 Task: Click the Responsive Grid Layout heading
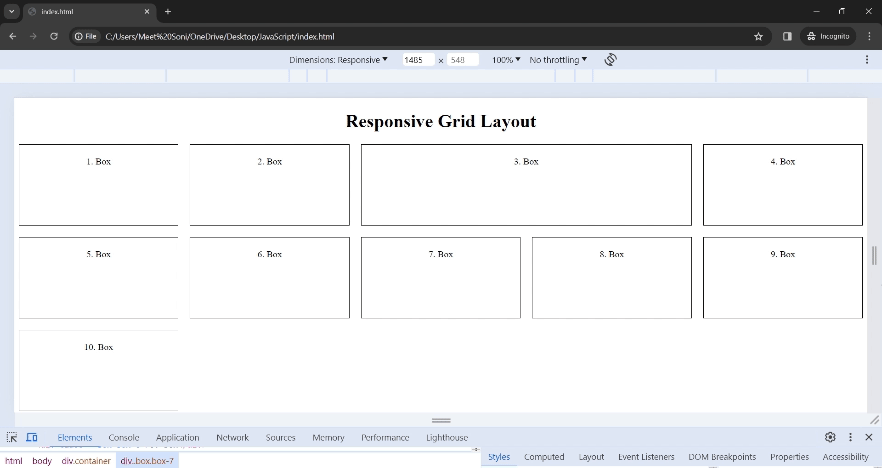pyautogui.click(x=441, y=121)
